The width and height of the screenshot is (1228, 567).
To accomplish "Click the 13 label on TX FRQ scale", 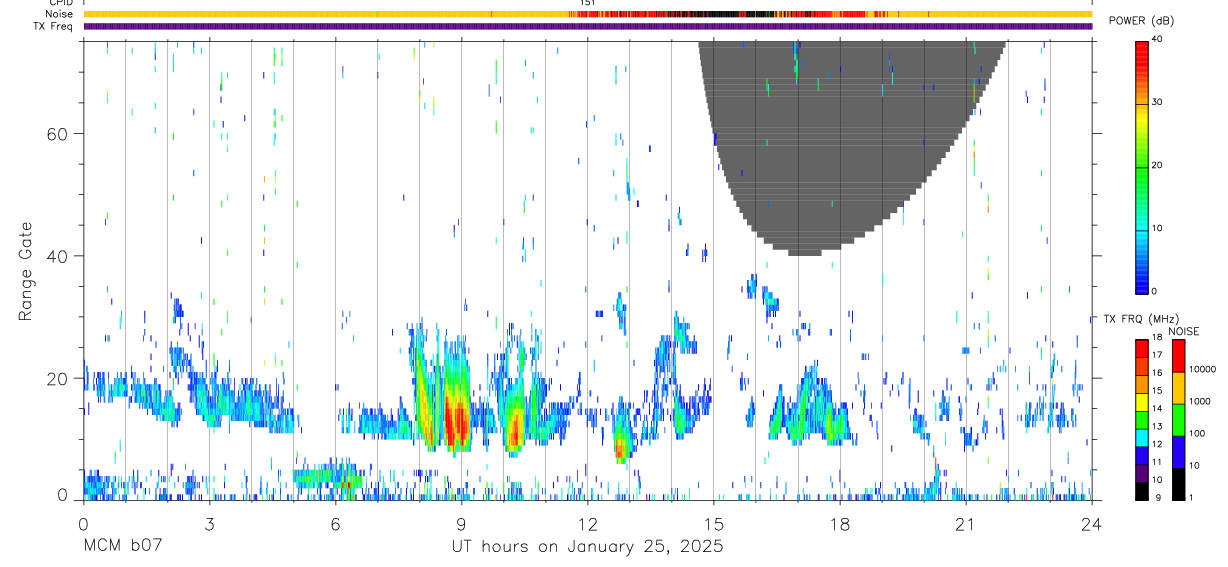I will point(1158,426).
